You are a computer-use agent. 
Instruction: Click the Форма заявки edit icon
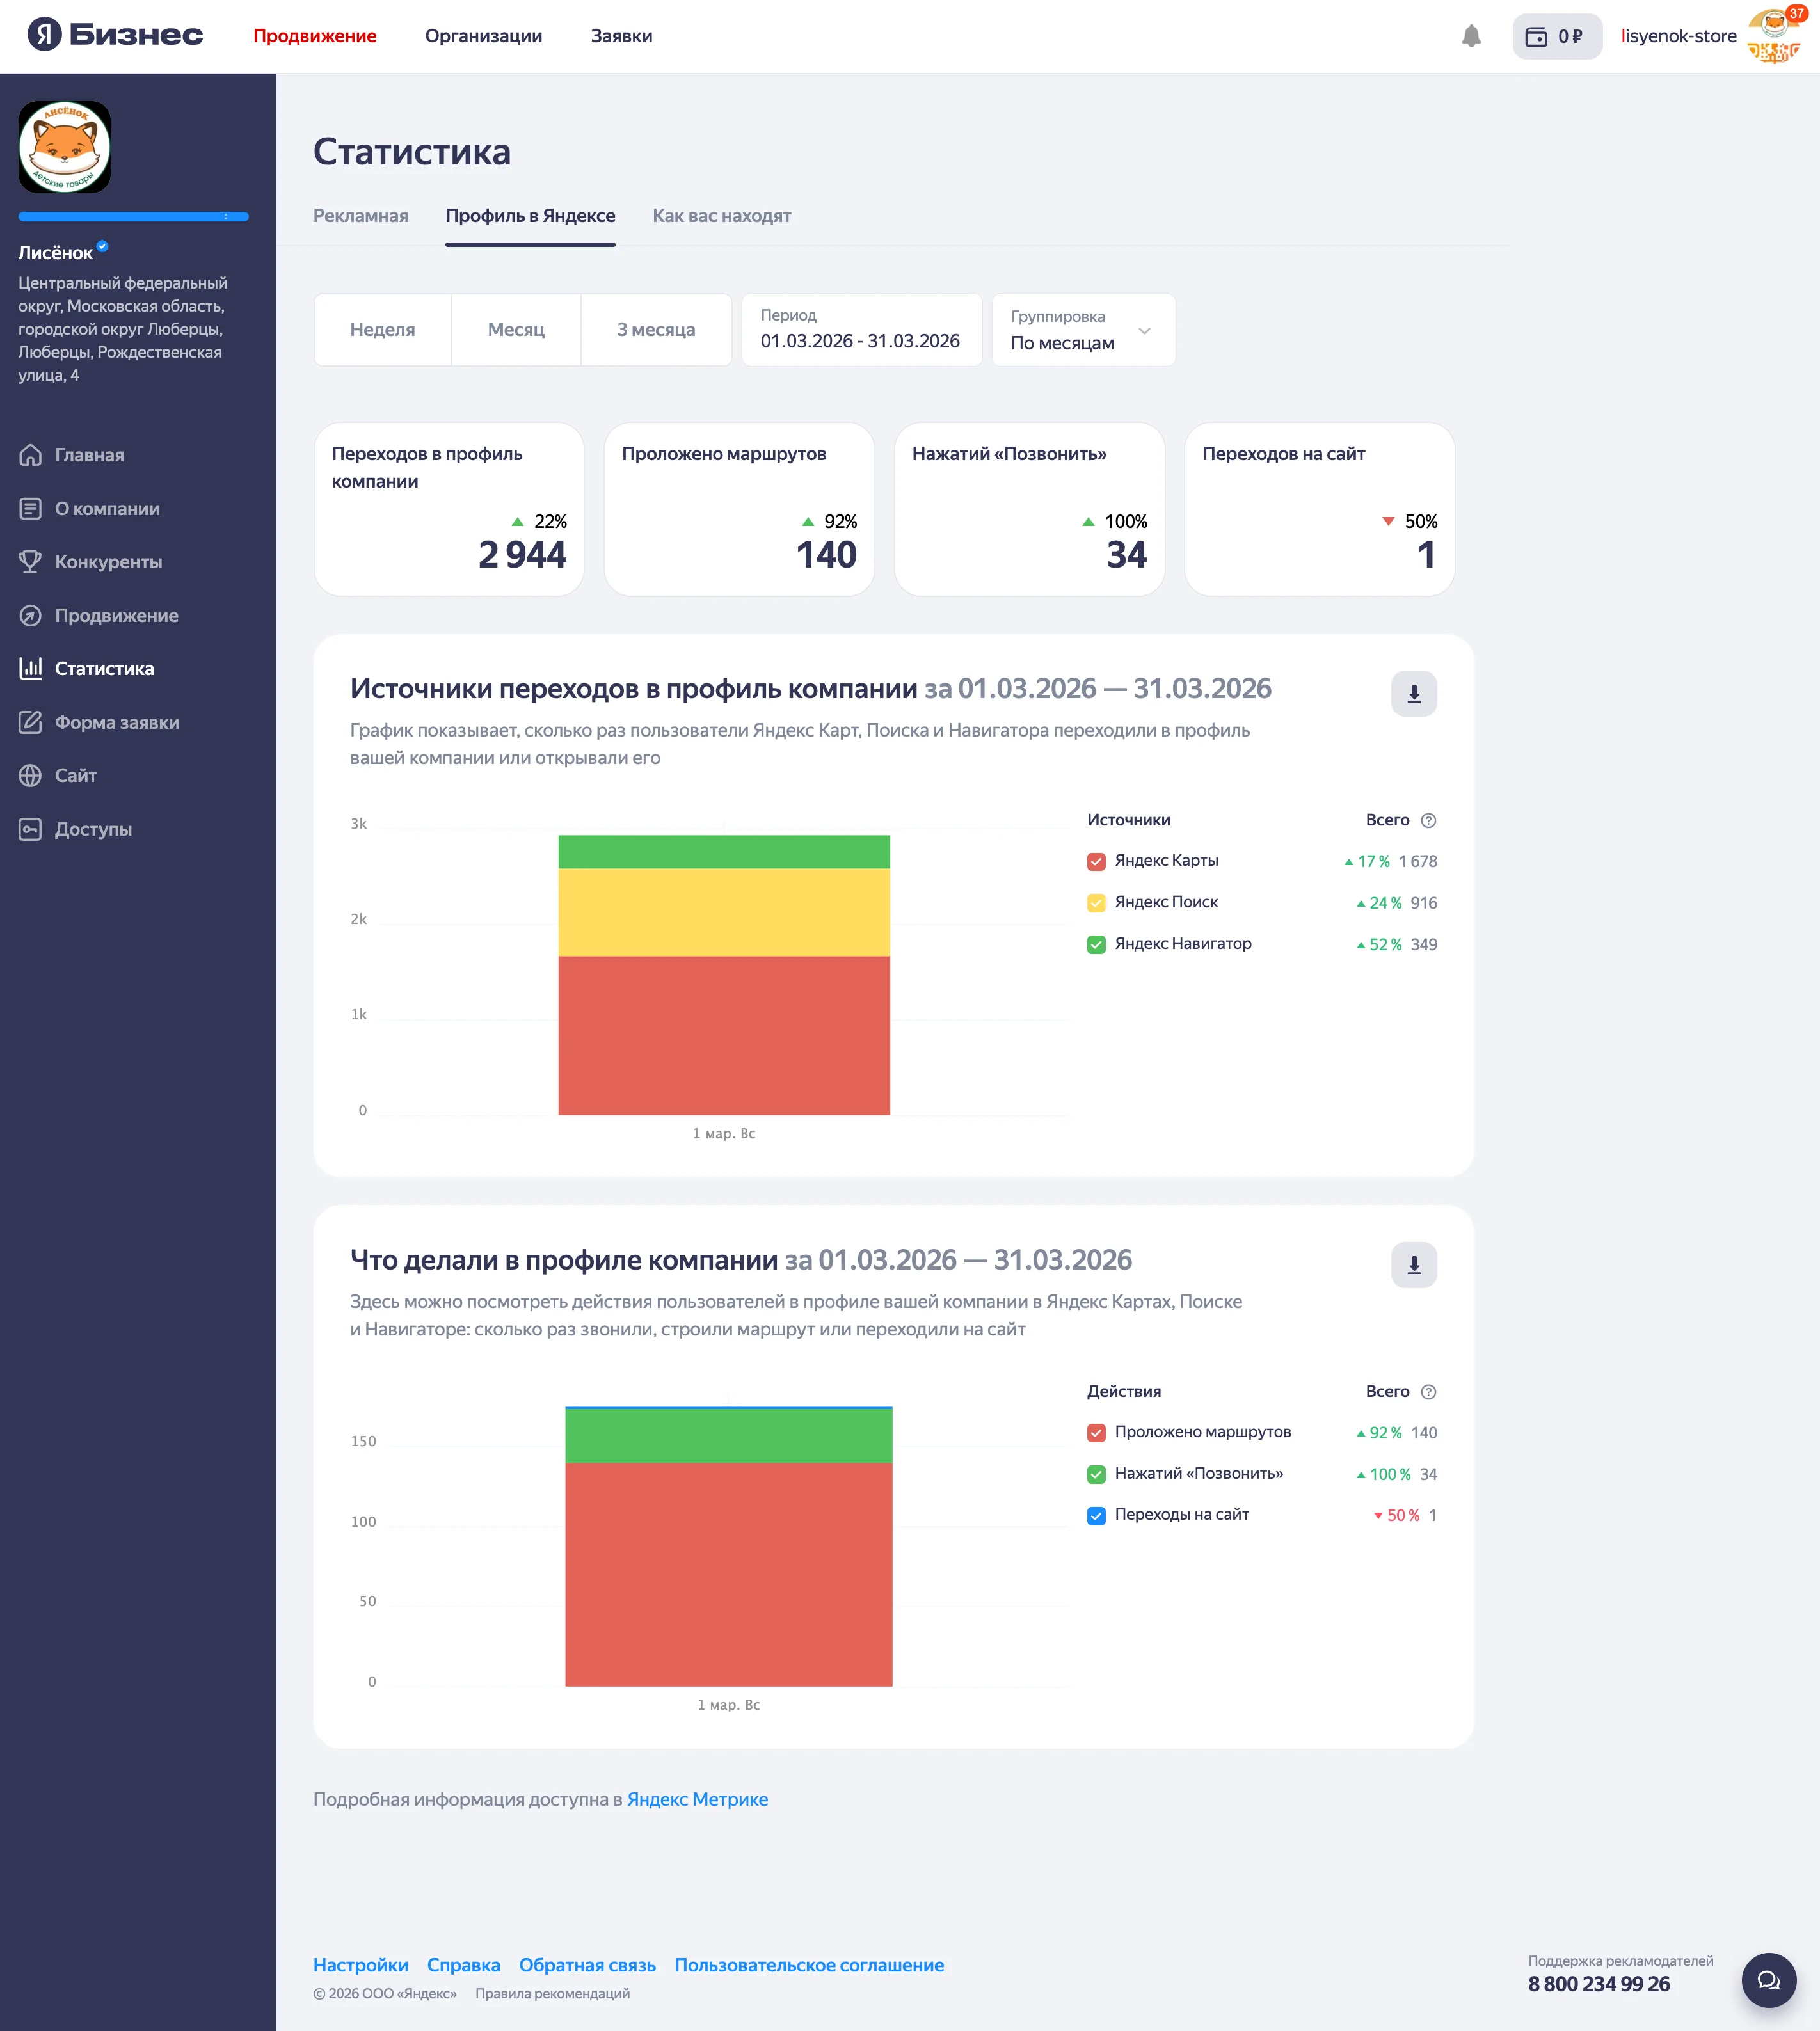coord(31,722)
